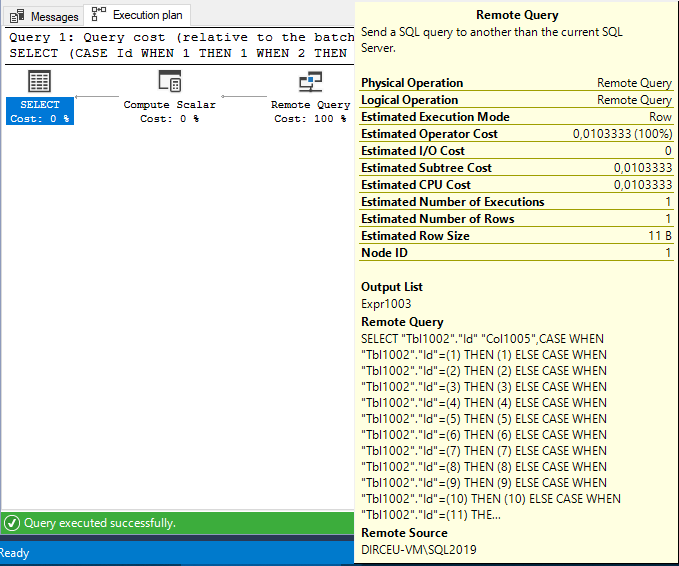This screenshot has width=679, height=566.
Task: Click the Remote Source heading
Action: coord(404,533)
